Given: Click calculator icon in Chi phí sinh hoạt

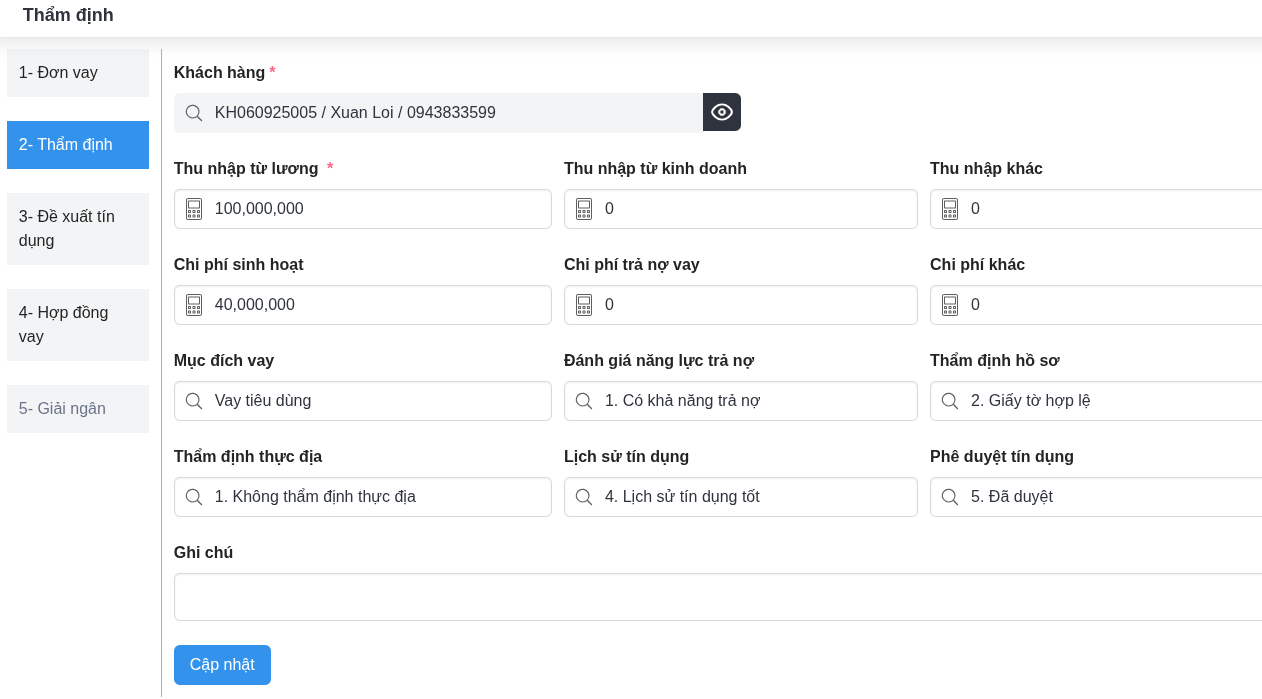Looking at the screenshot, I should coord(194,305).
